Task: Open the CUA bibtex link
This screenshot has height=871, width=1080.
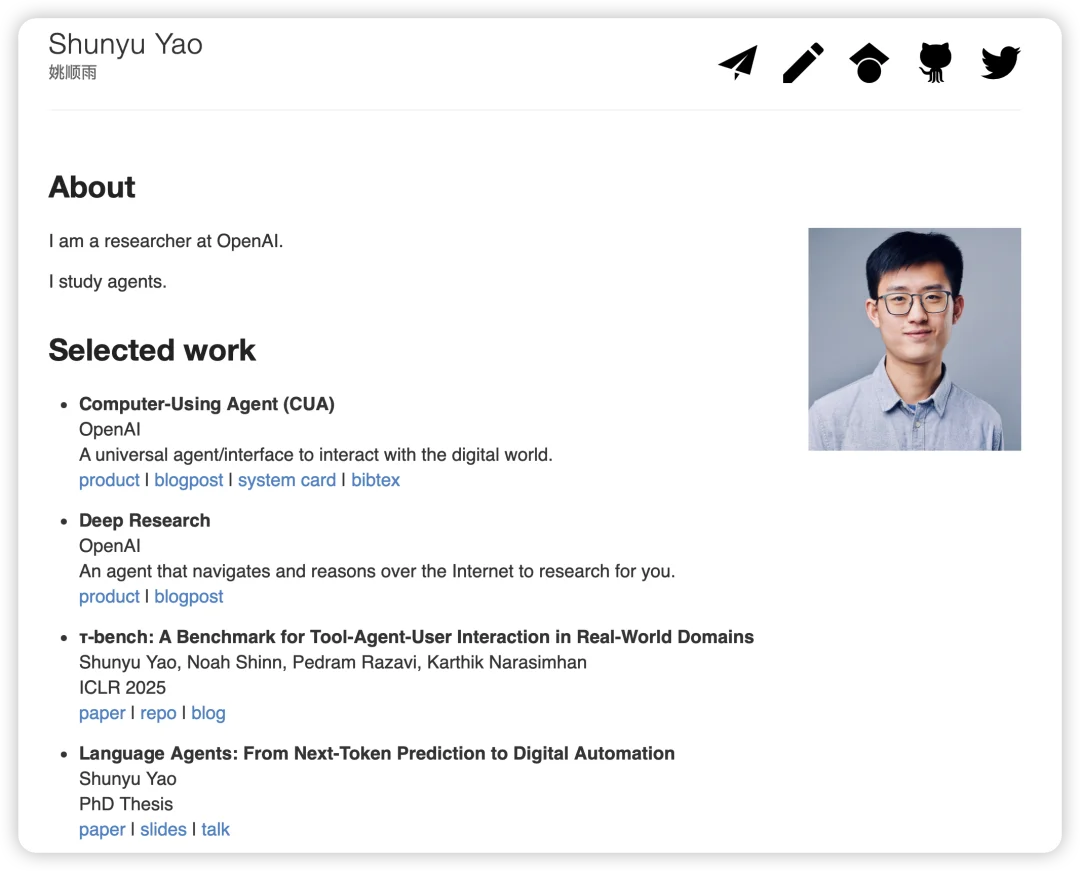Action: tap(375, 480)
